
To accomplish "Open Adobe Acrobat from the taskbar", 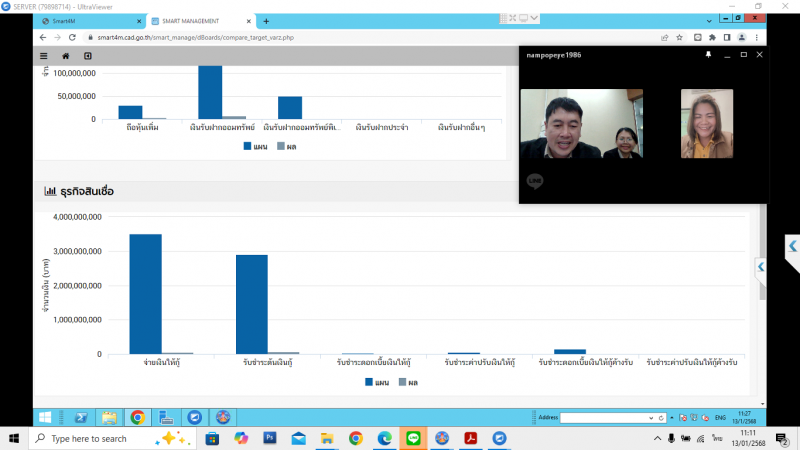I will coord(470,438).
